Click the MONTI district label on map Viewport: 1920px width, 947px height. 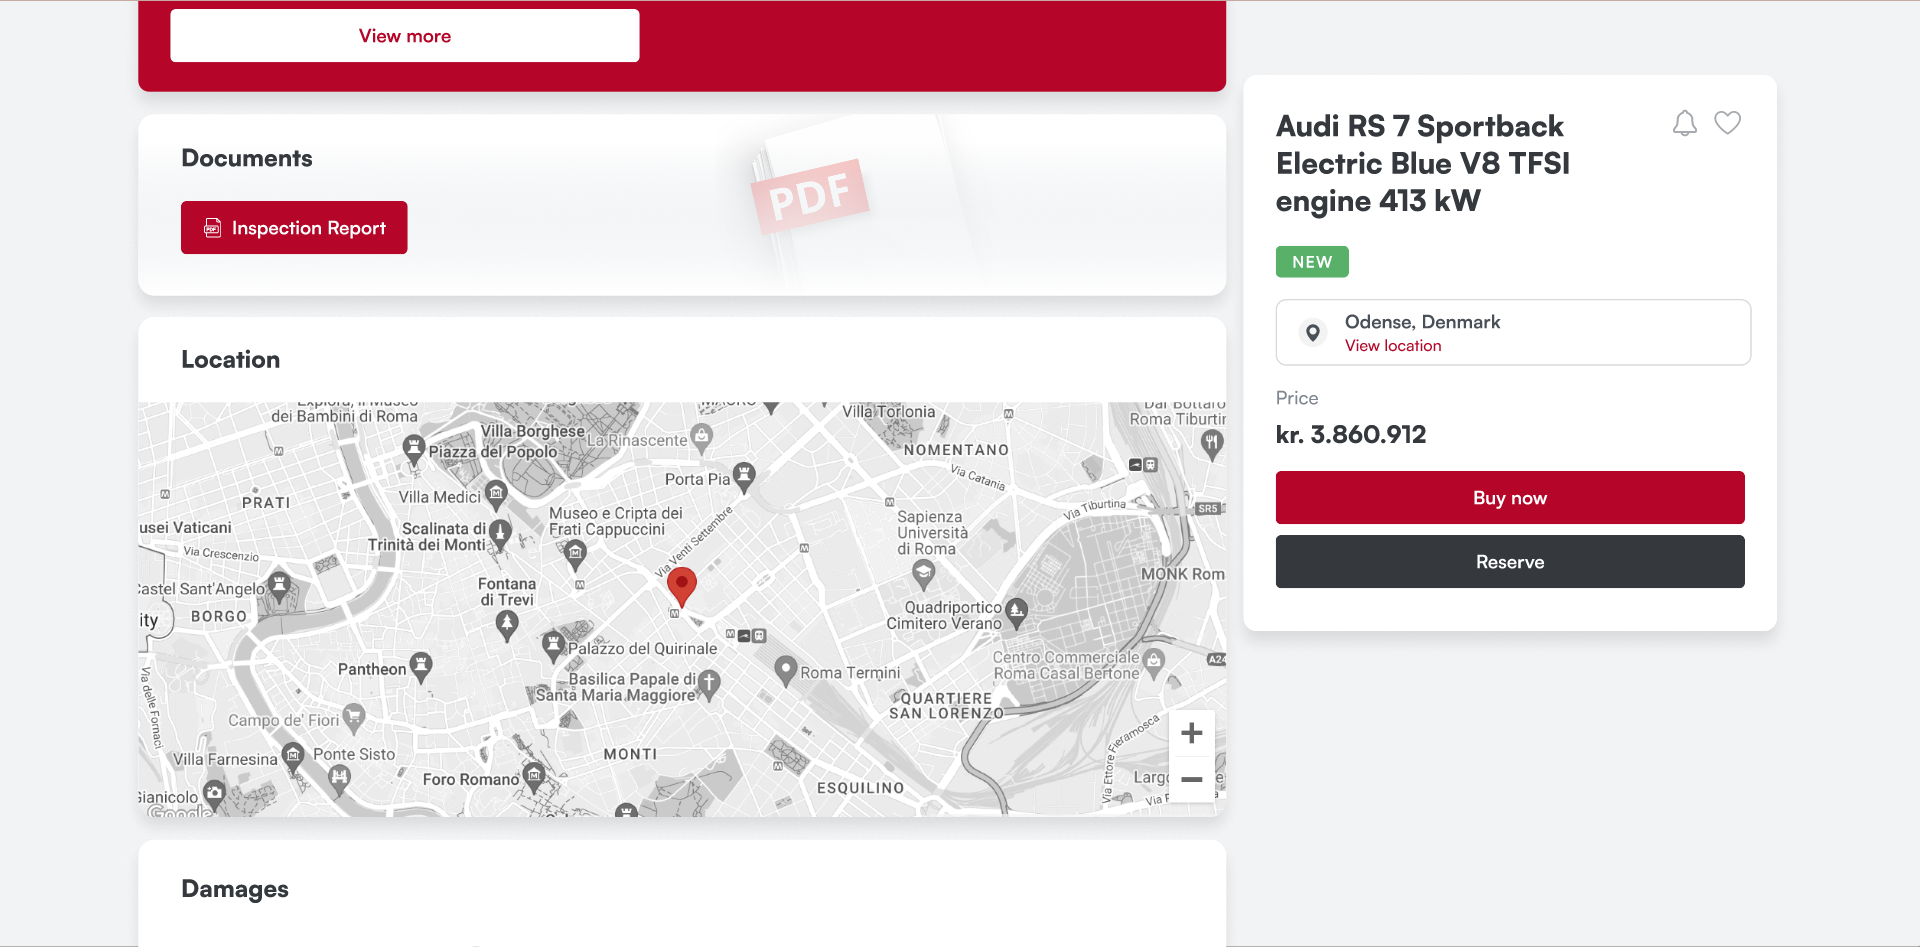coord(630,755)
